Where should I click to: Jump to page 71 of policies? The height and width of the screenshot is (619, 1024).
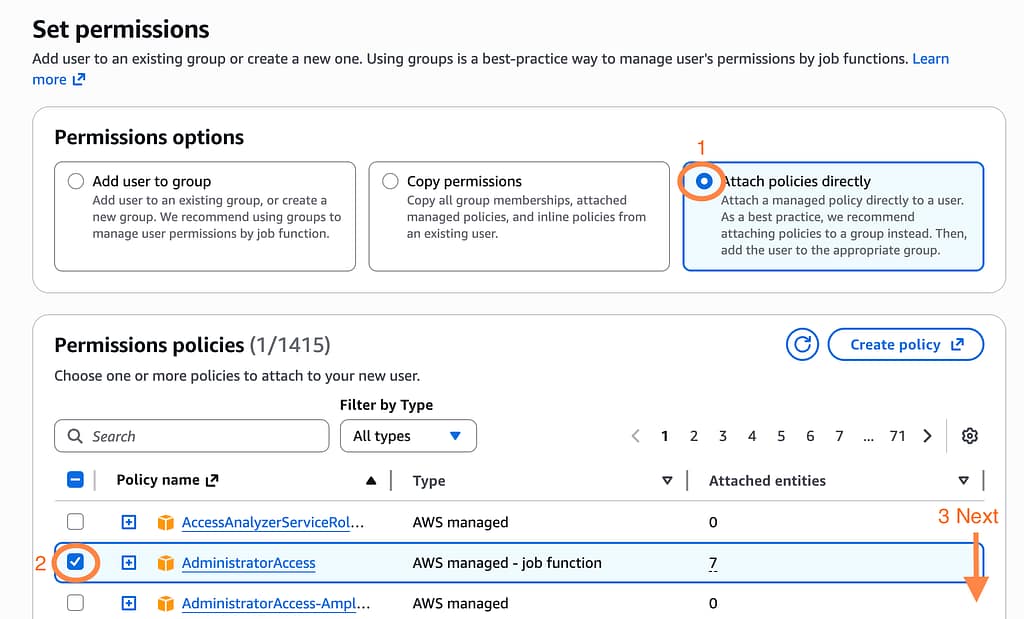point(897,436)
